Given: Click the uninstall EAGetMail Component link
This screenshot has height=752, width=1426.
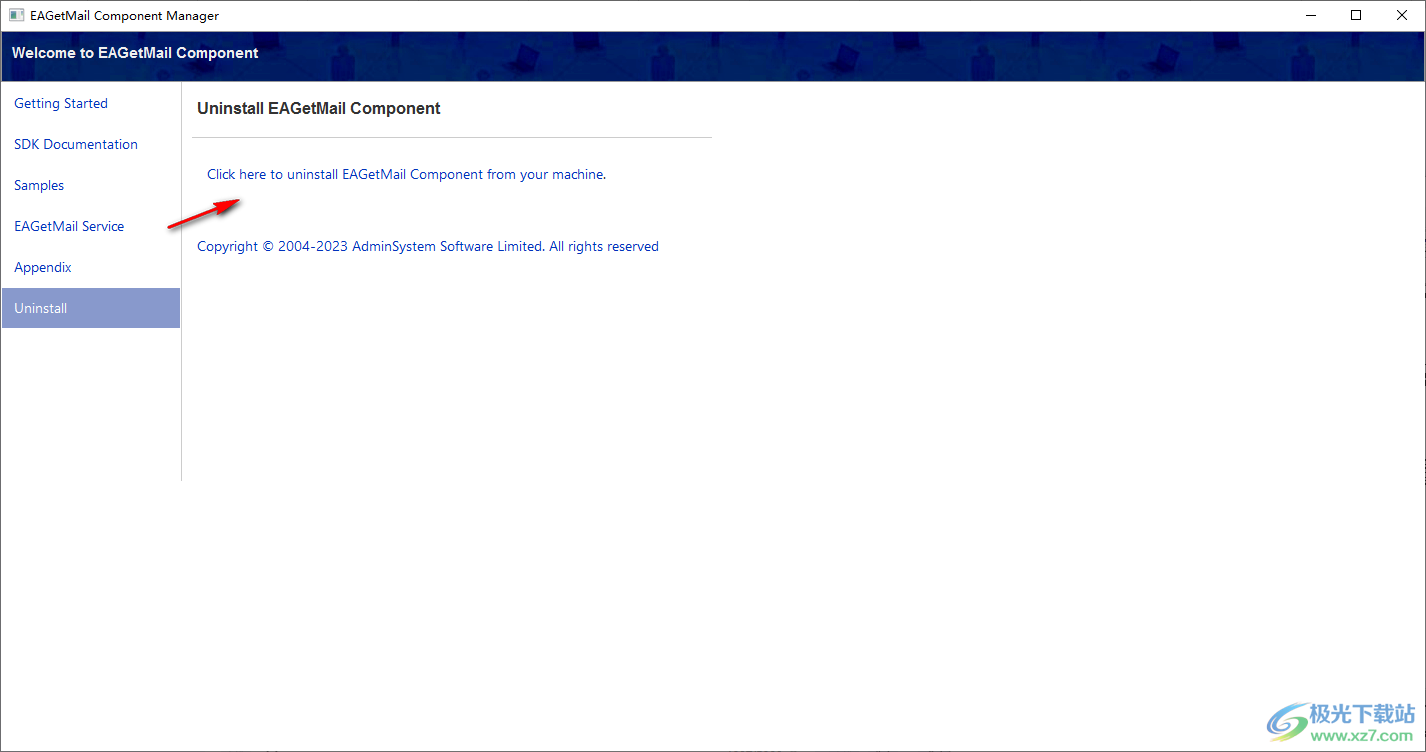Looking at the screenshot, I should point(406,174).
